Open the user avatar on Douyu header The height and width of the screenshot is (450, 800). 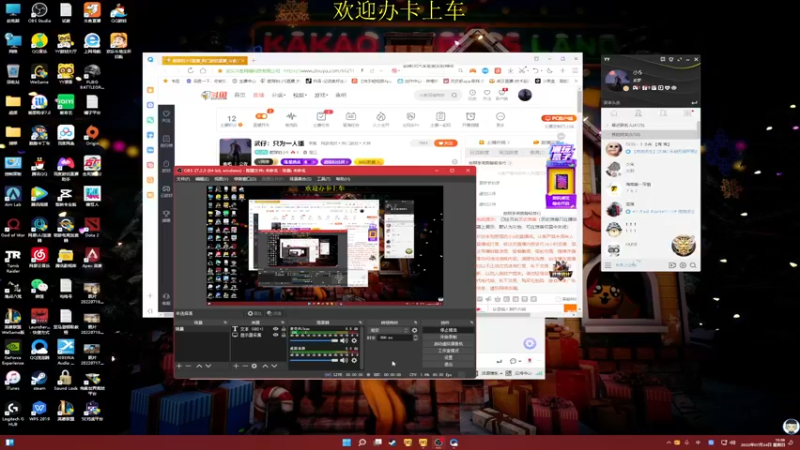click(524, 95)
